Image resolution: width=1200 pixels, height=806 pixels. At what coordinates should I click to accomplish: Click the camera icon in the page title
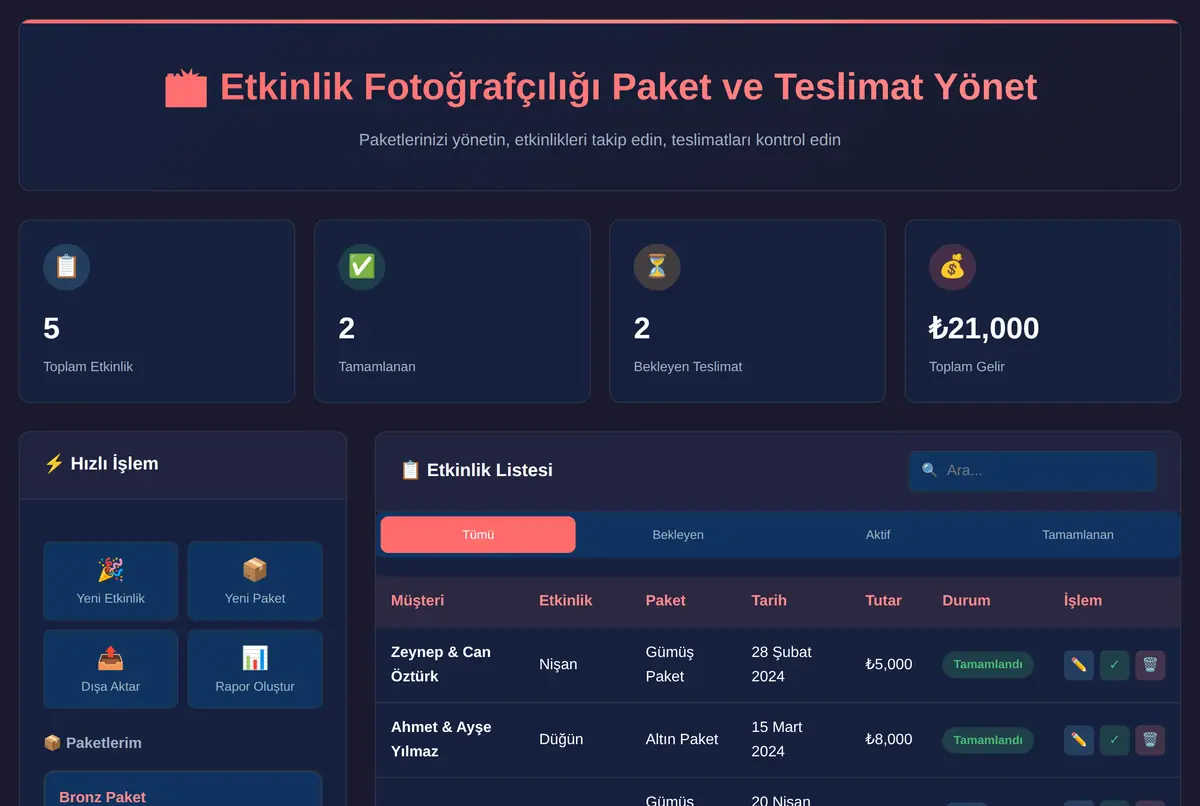186,87
